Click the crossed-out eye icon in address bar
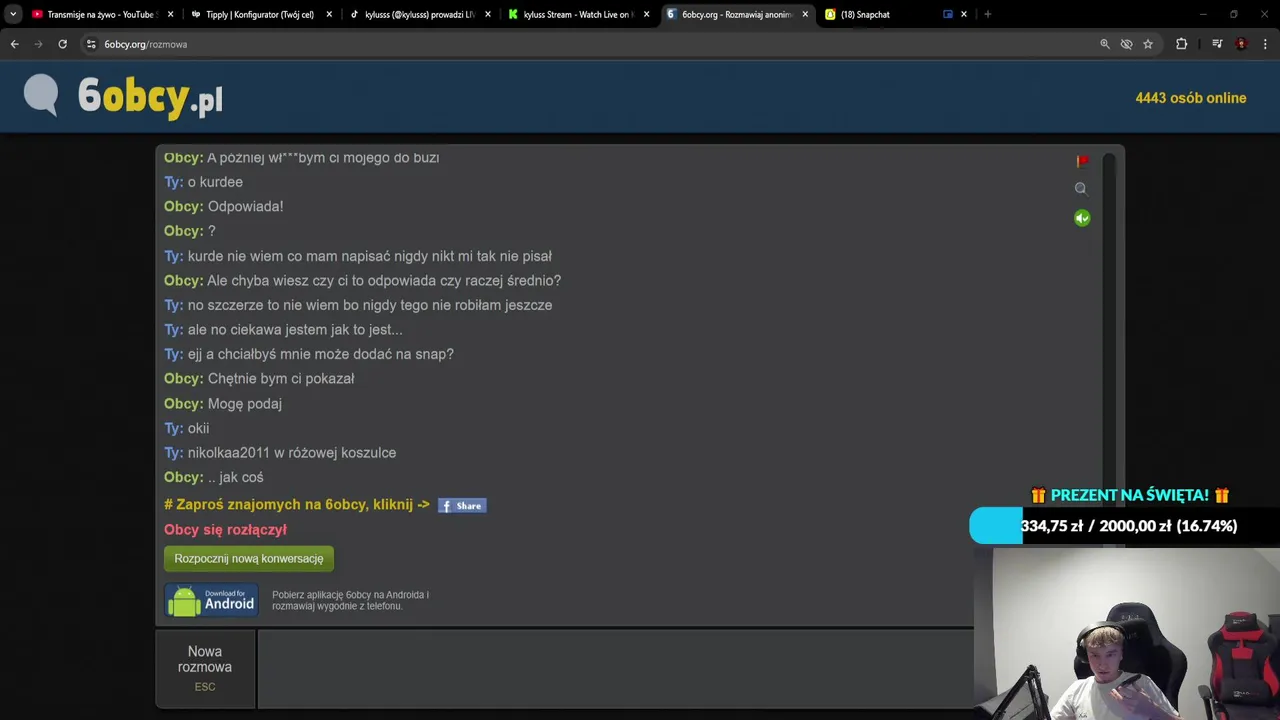The width and height of the screenshot is (1280, 720). pos(1126,44)
